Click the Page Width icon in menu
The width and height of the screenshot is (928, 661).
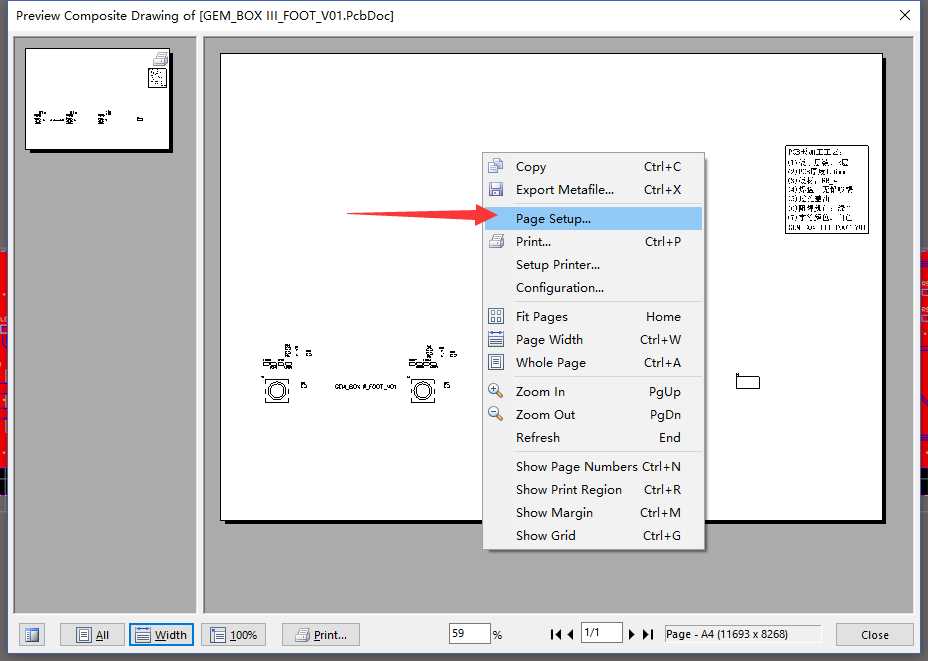tap(495, 340)
